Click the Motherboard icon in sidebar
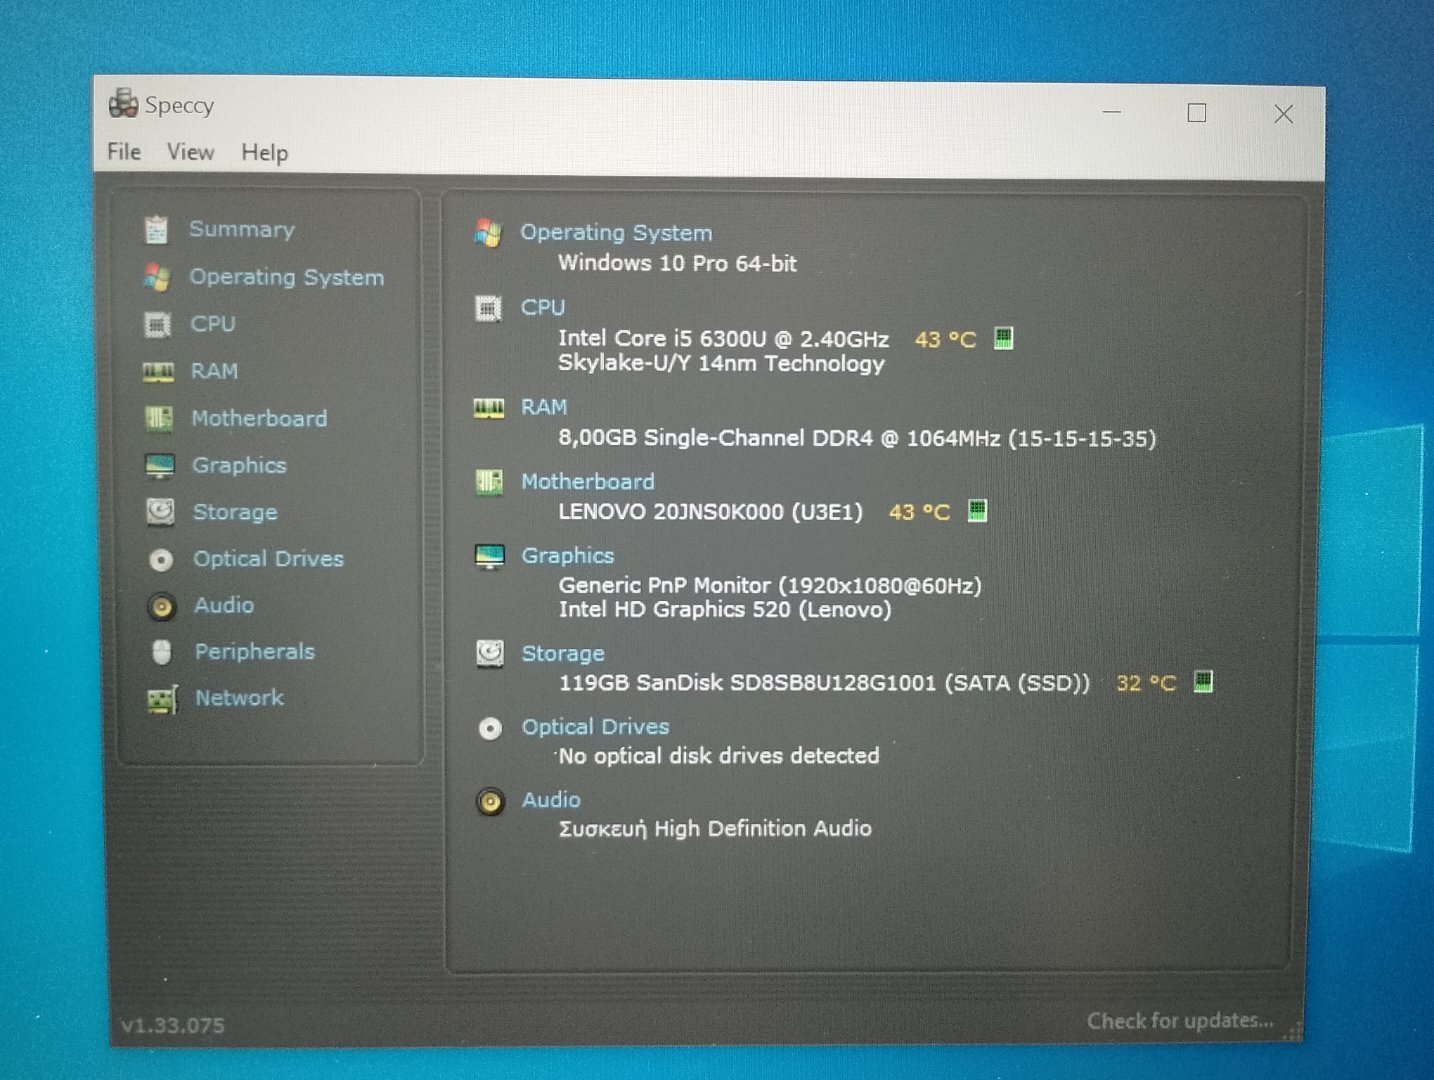The height and width of the screenshot is (1080, 1434). pyautogui.click(x=159, y=418)
